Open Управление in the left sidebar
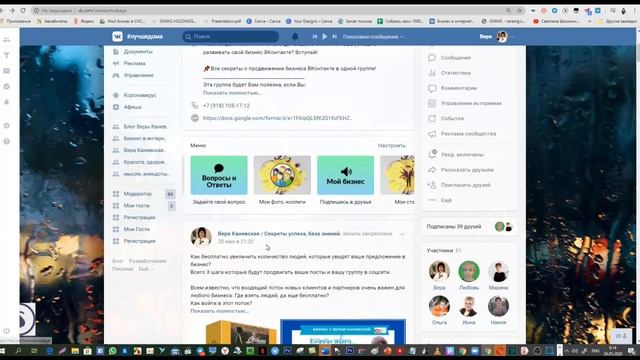The width and height of the screenshot is (640, 360). 138,75
